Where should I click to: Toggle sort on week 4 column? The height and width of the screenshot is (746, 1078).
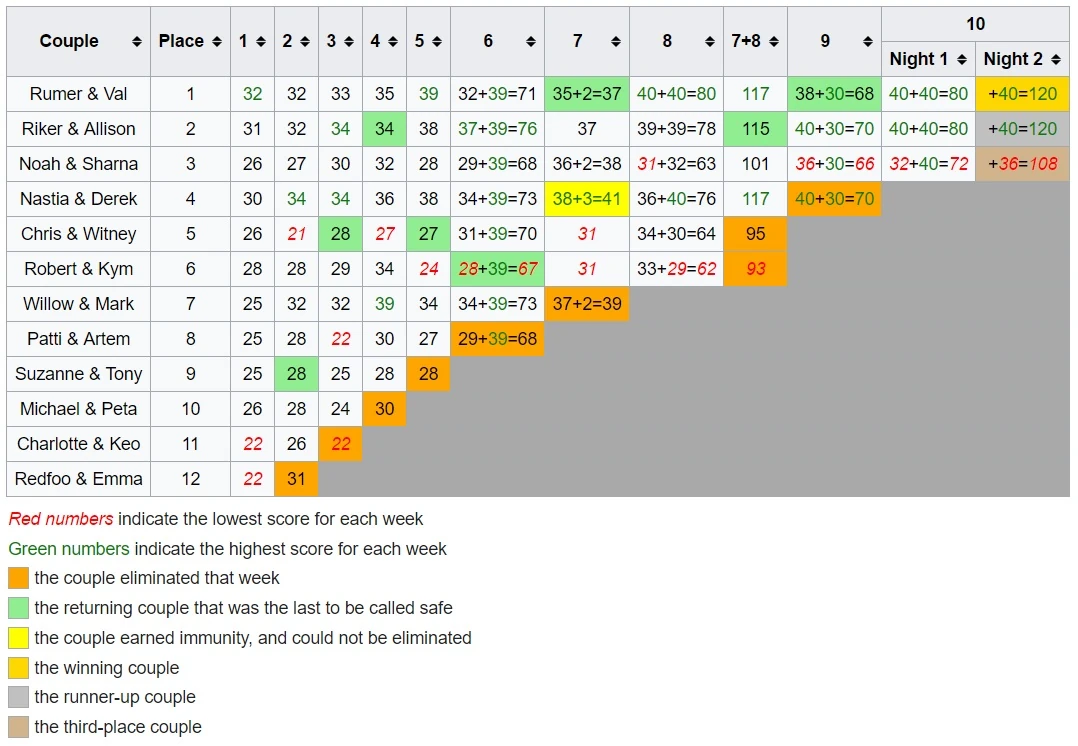(393, 42)
